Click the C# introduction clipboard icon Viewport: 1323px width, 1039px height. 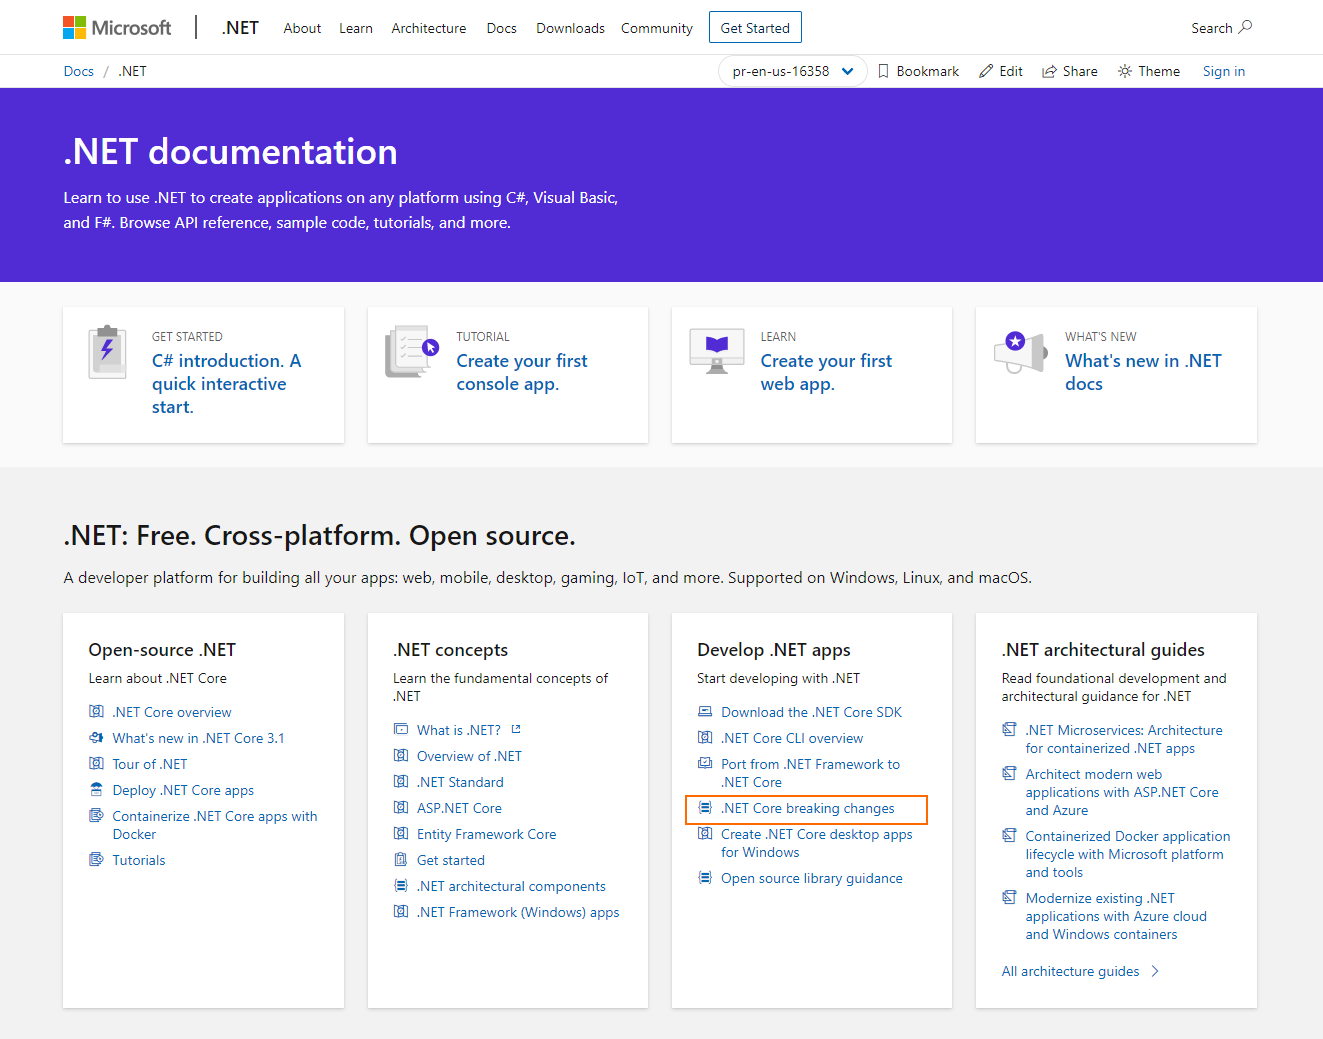pyautogui.click(x=108, y=352)
